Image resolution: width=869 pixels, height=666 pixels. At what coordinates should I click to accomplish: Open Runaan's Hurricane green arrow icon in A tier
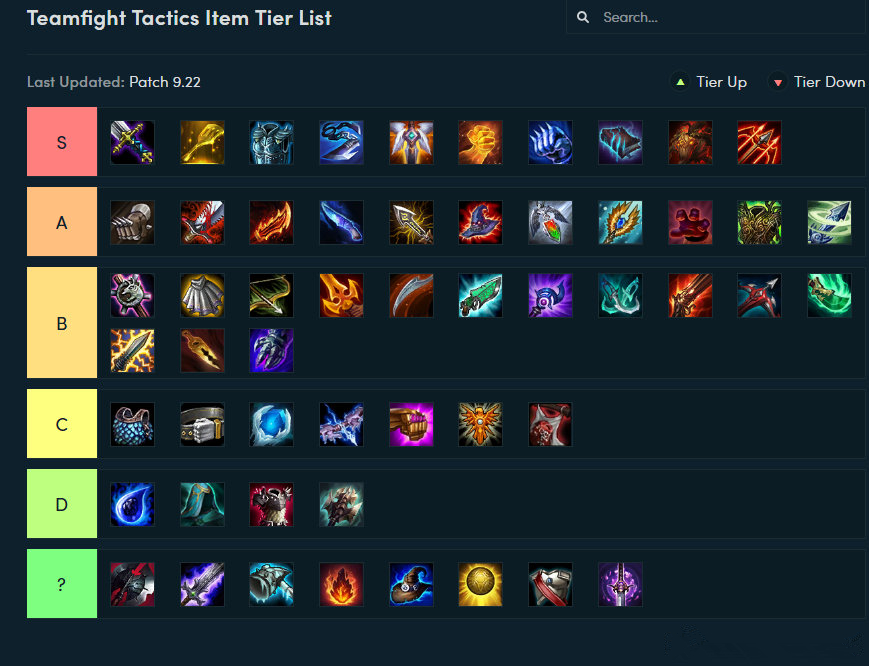pos(828,222)
